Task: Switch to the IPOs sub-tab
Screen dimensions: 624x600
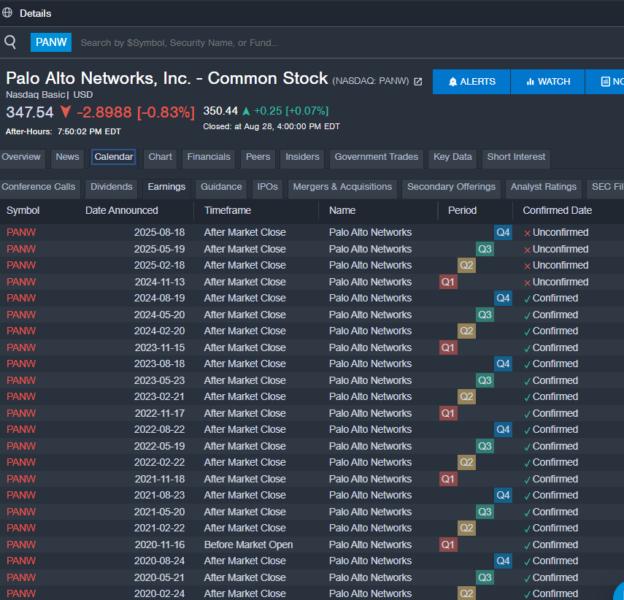Action: point(267,187)
